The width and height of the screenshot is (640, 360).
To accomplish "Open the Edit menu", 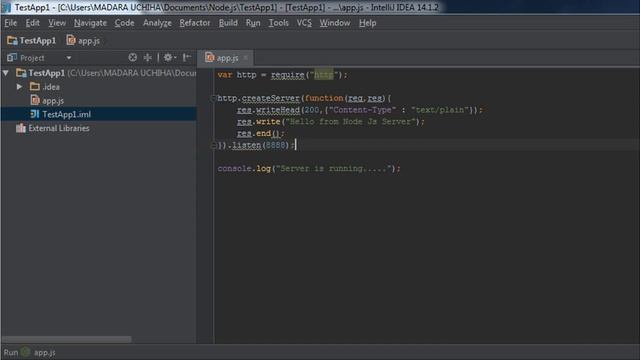I will coord(33,23).
